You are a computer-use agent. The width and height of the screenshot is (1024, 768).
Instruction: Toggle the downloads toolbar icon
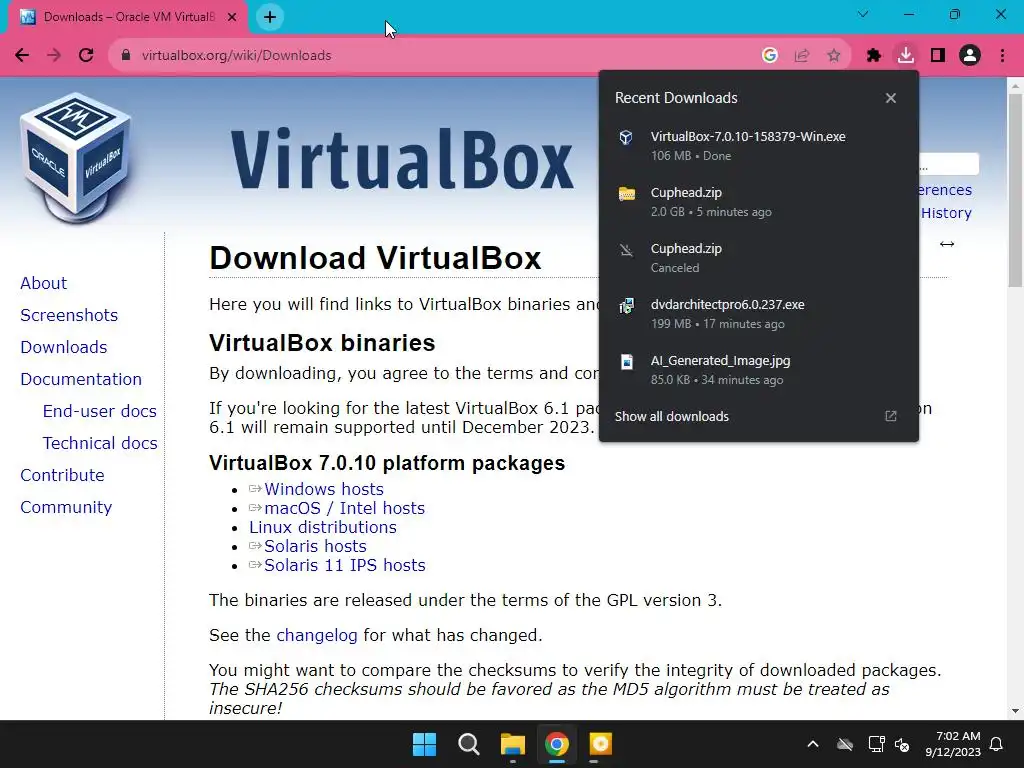pos(906,56)
